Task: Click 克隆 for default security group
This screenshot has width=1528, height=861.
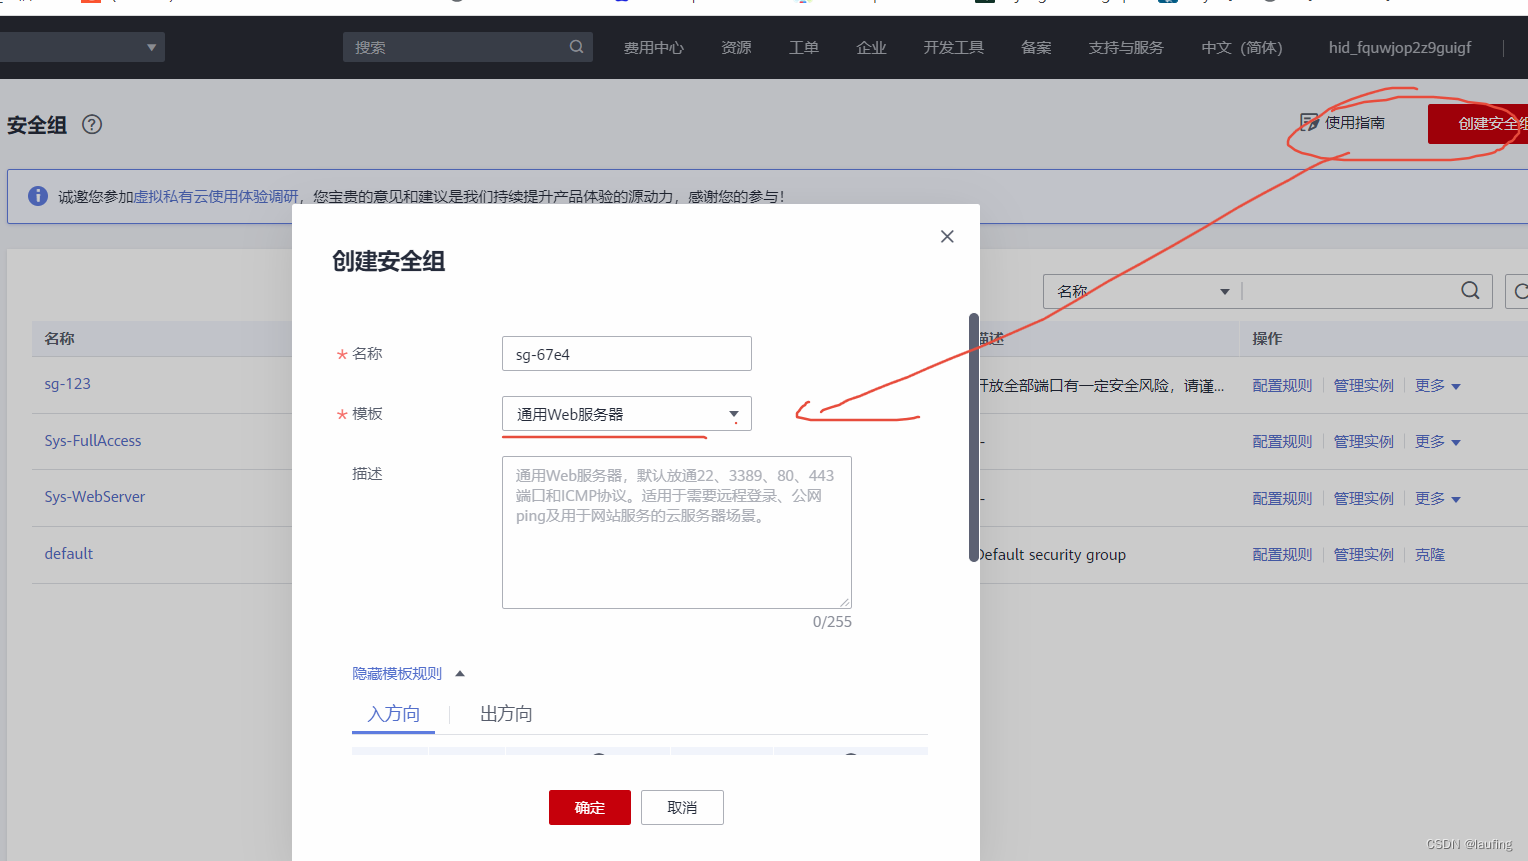Action: pyautogui.click(x=1430, y=555)
